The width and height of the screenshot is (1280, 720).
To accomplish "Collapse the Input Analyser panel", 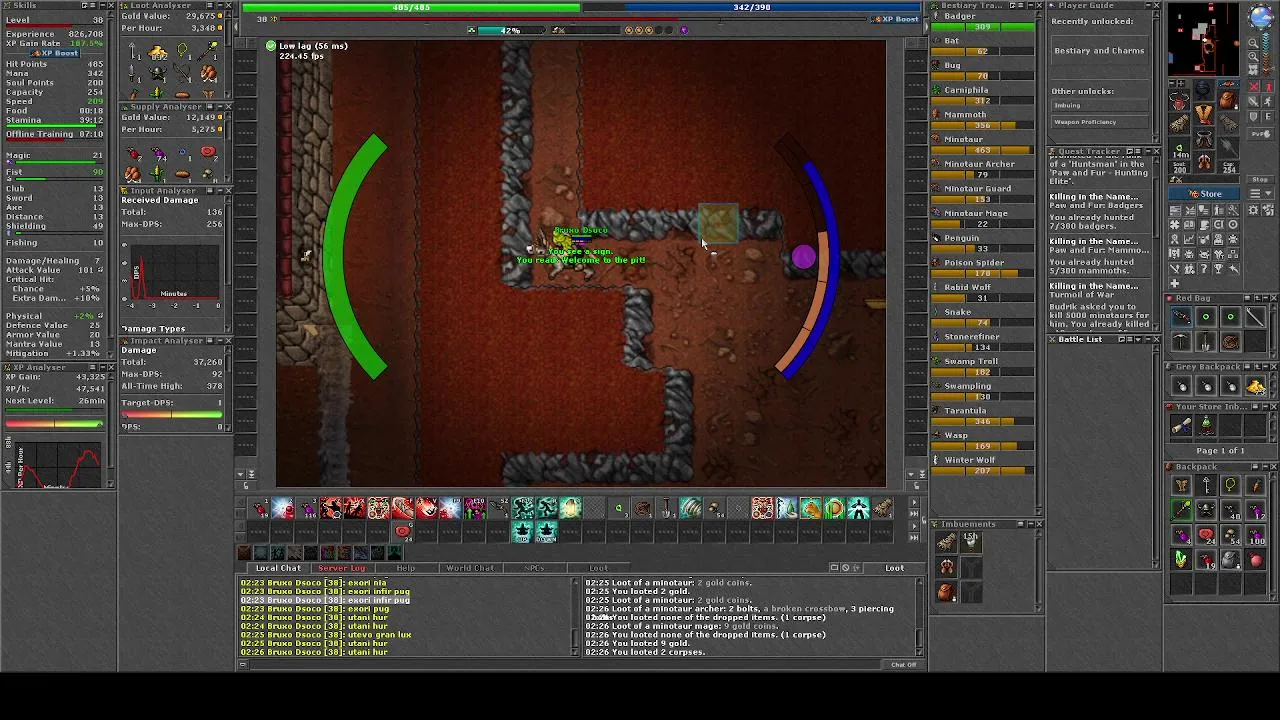I will coord(219,191).
